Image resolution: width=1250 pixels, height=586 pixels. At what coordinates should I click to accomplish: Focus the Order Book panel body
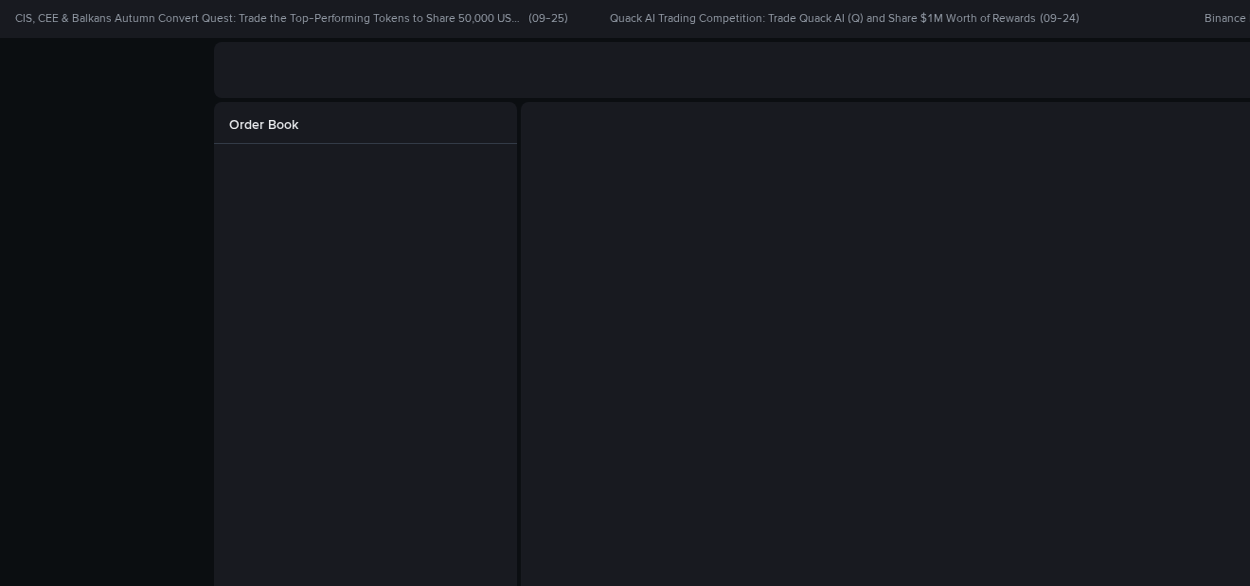pyautogui.click(x=365, y=350)
